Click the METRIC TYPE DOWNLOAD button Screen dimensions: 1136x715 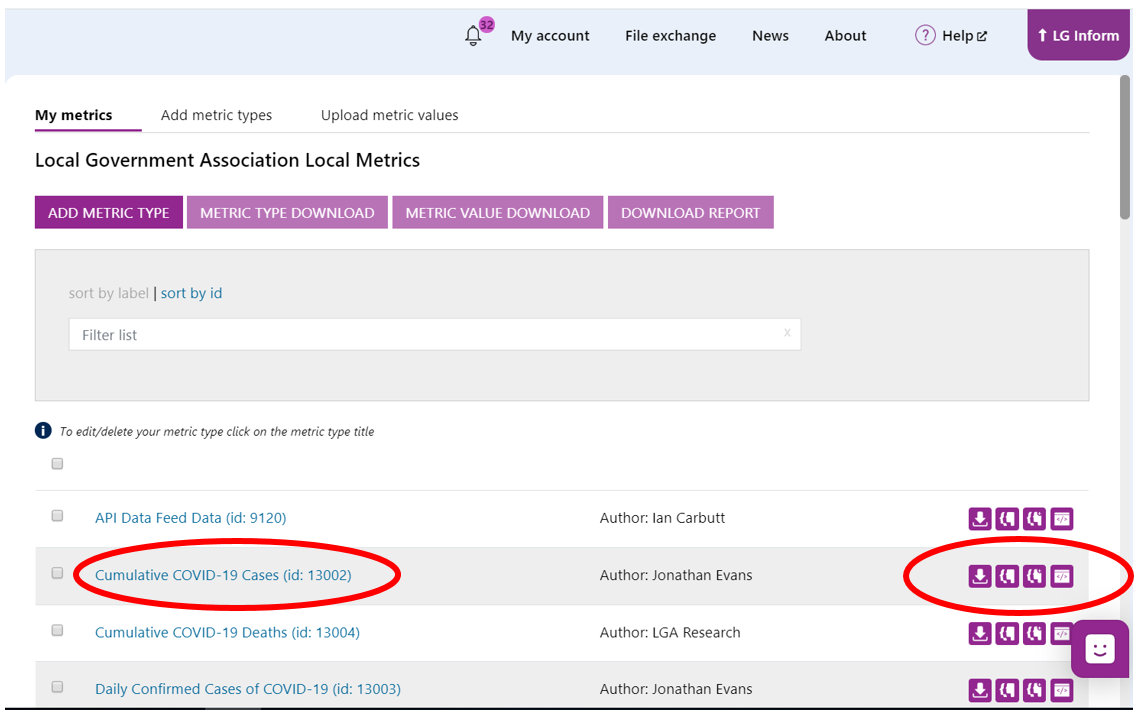tap(287, 212)
